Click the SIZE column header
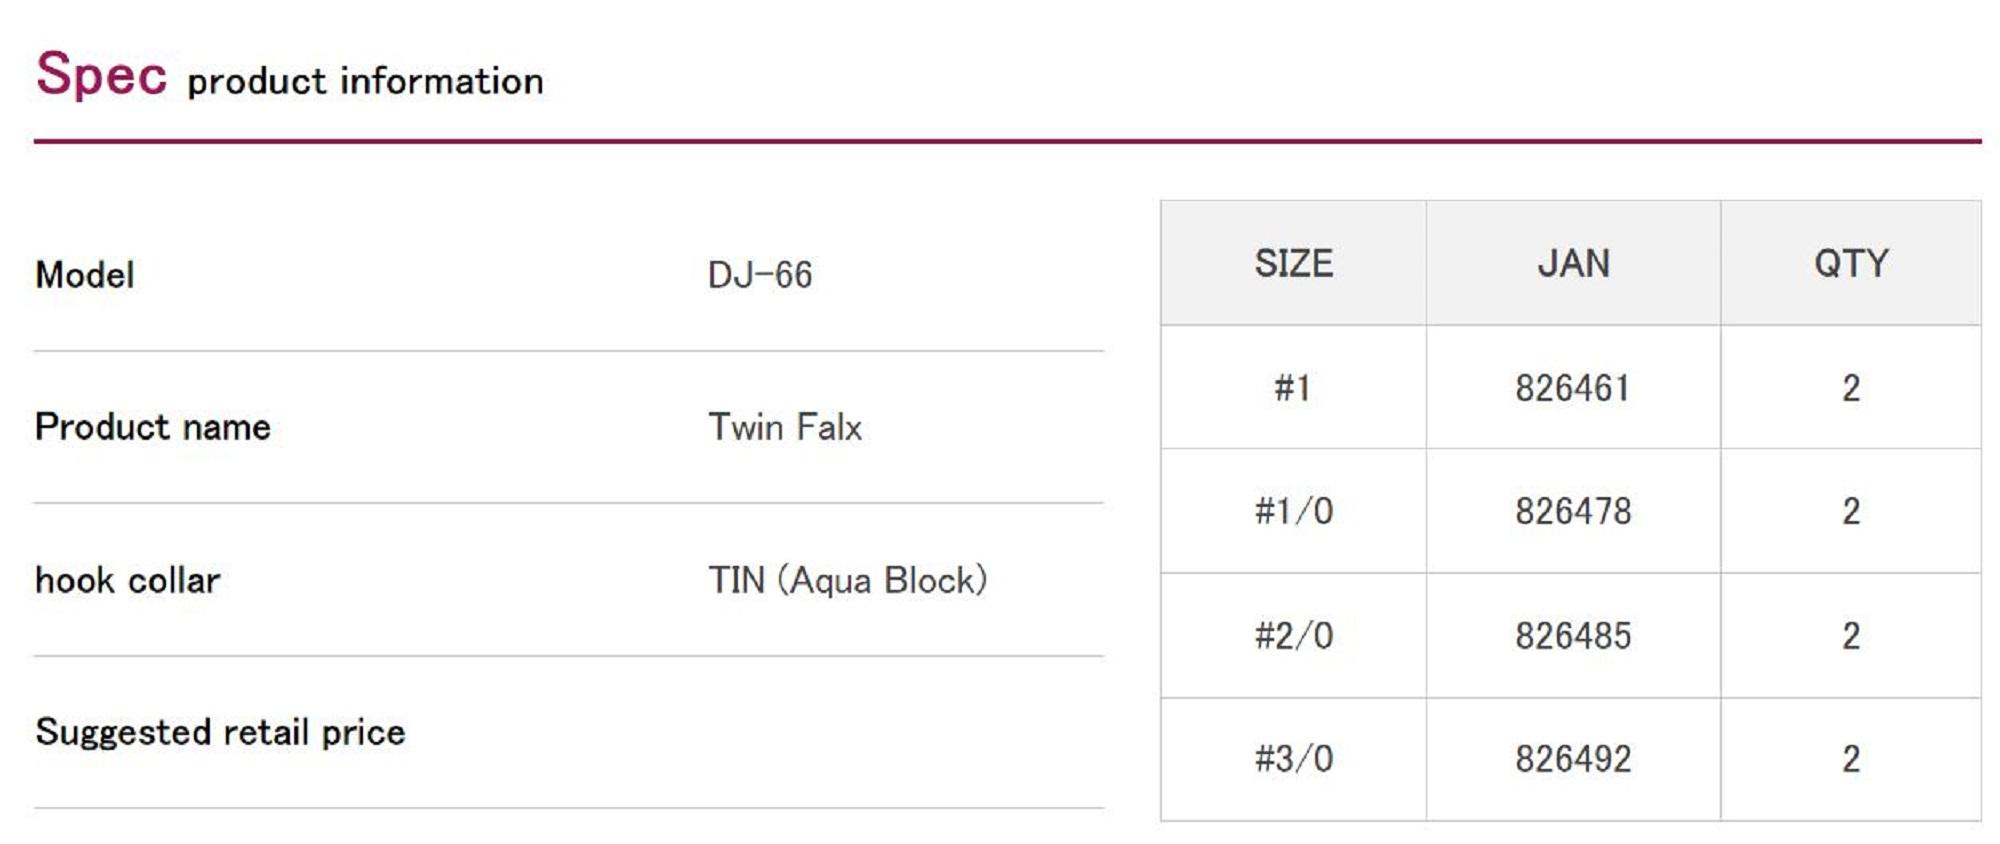Screen dimensions: 2000x844 click(x=1293, y=264)
